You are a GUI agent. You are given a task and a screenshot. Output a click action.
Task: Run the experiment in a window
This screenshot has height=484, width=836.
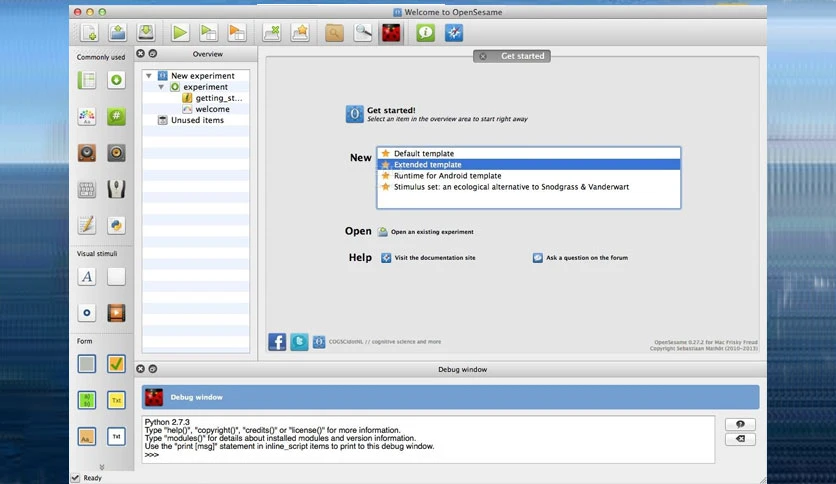click(x=208, y=33)
